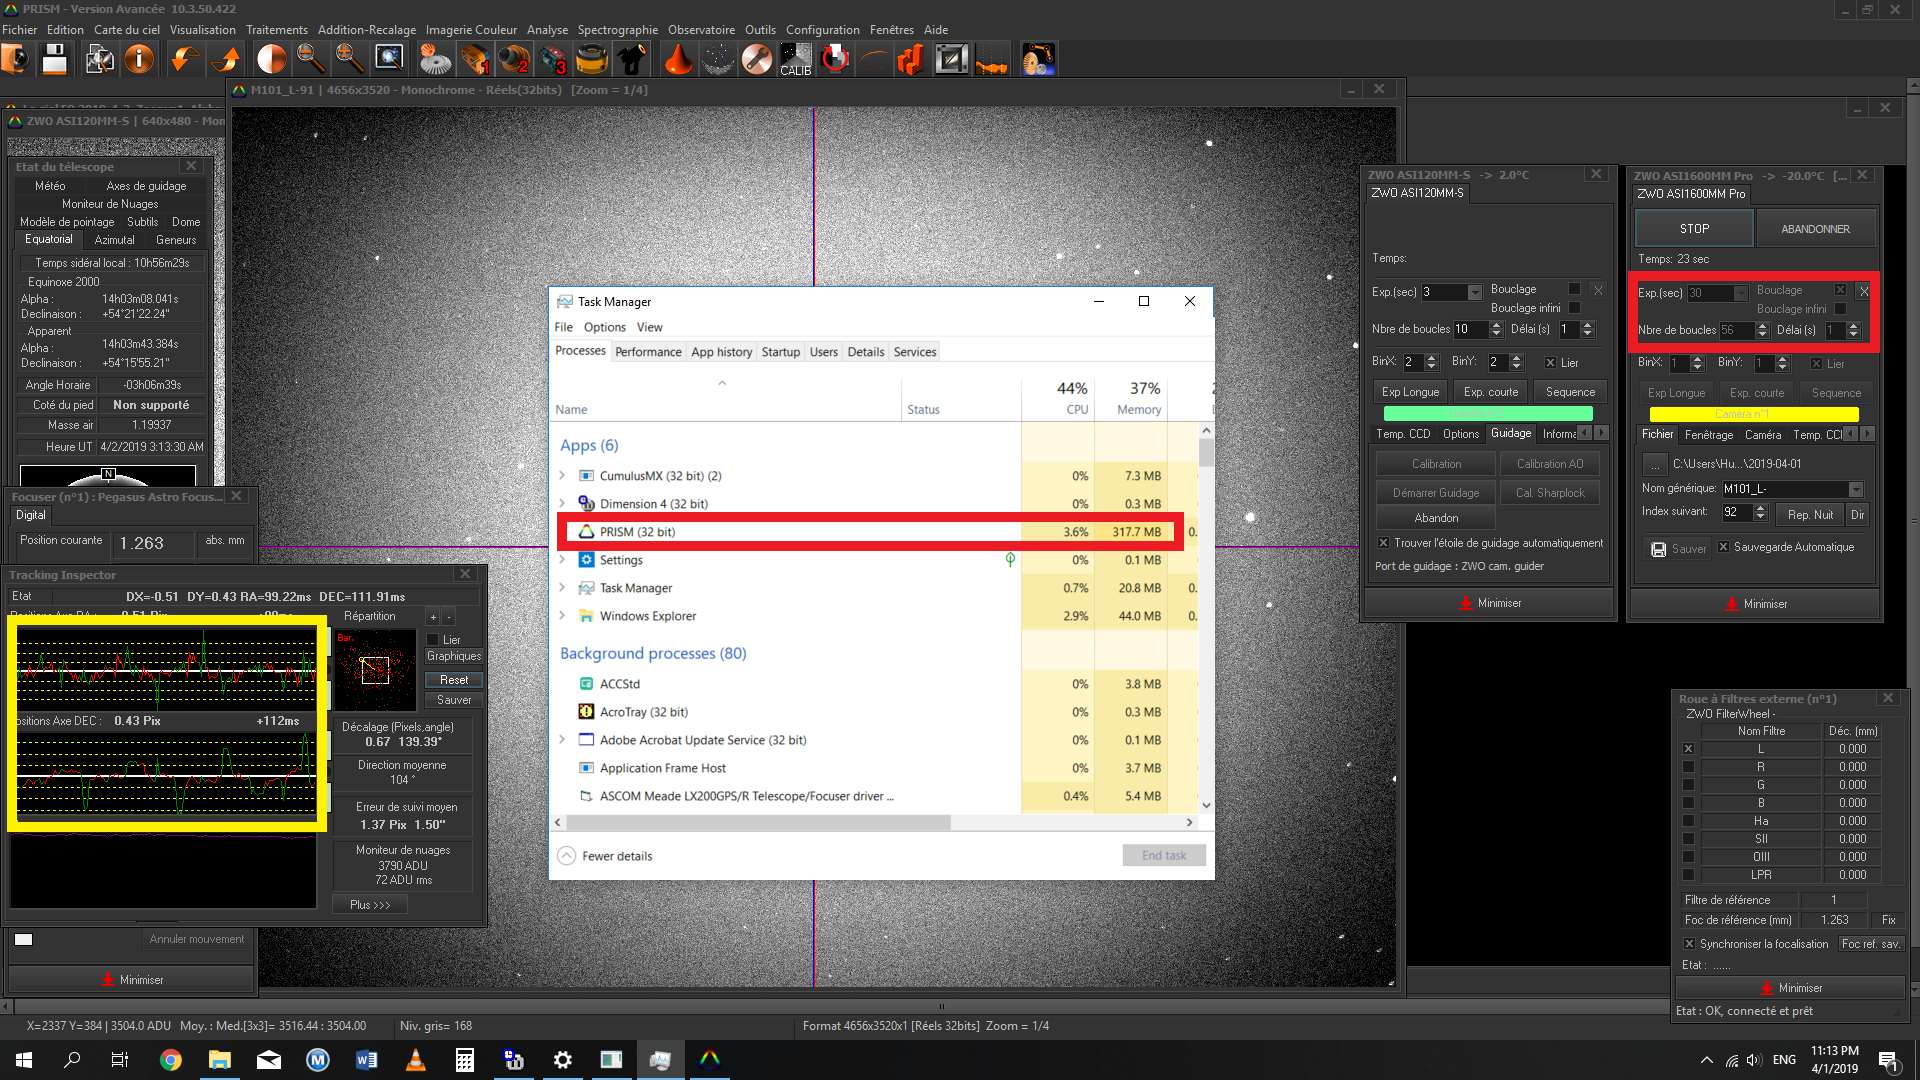This screenshot has width=1920, height=1080.
Task: Click Plus >>> button in Tracking Inspector
Action: [370, 904]
